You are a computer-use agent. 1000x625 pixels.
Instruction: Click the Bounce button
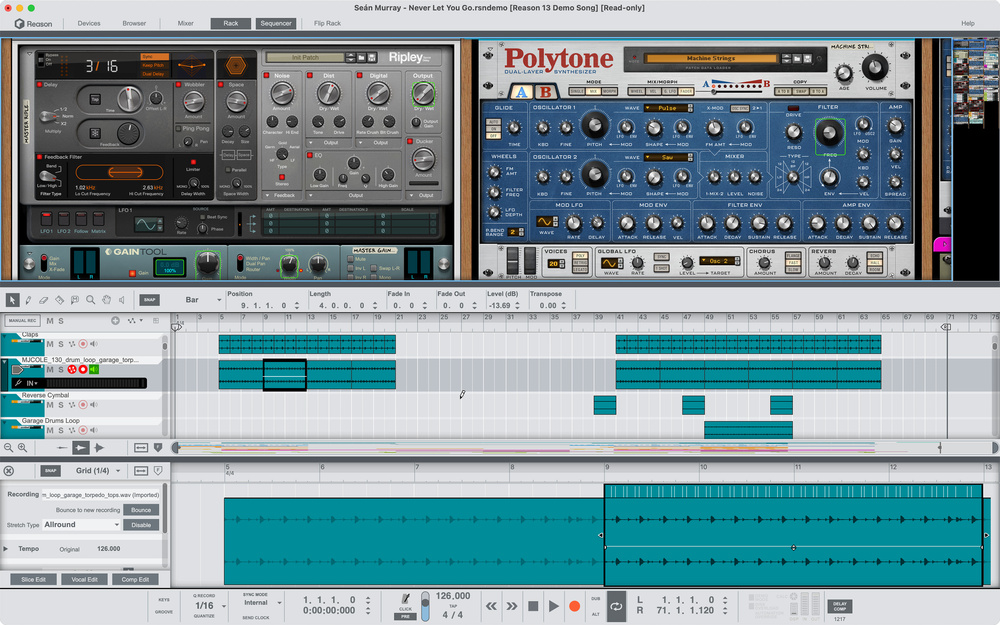[x=141, y=510]
